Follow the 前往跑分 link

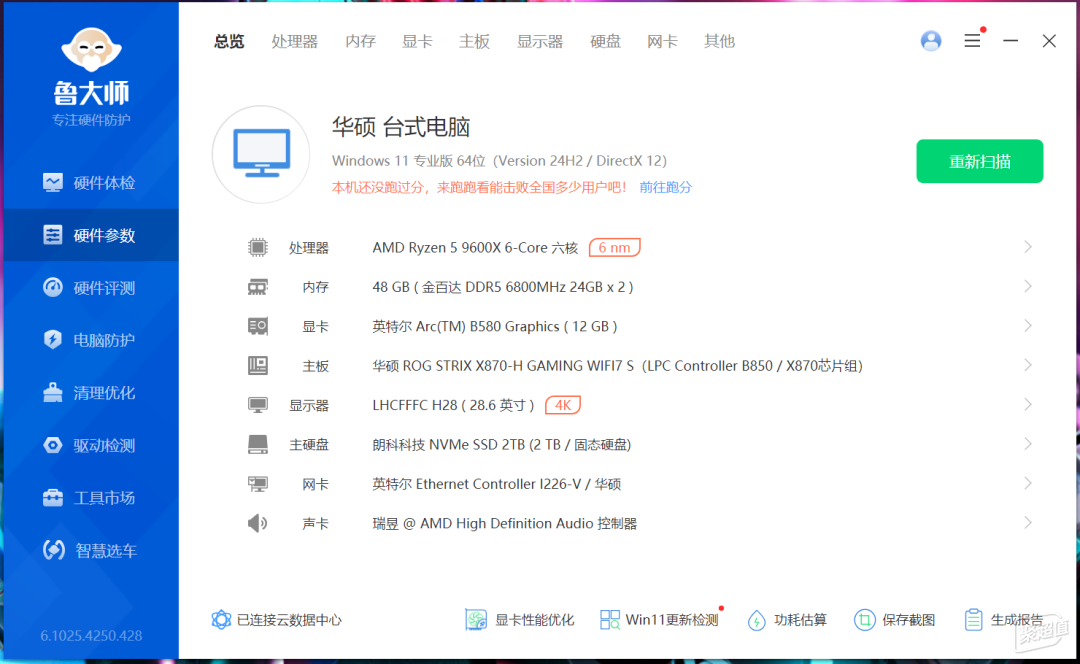[665, 187]
